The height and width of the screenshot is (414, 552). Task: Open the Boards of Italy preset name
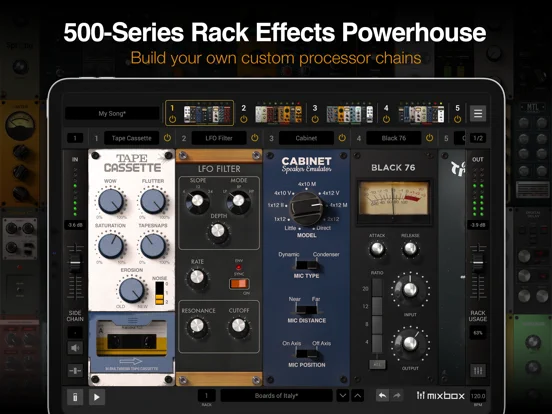point(276,396)
